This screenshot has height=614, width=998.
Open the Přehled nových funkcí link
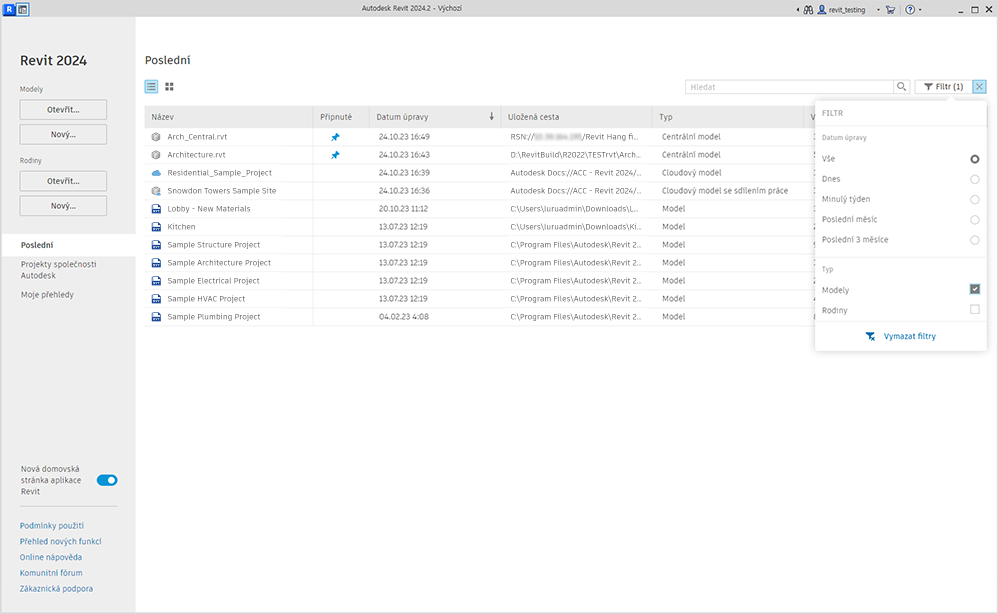pyautogui.click(x=60, y=541)
